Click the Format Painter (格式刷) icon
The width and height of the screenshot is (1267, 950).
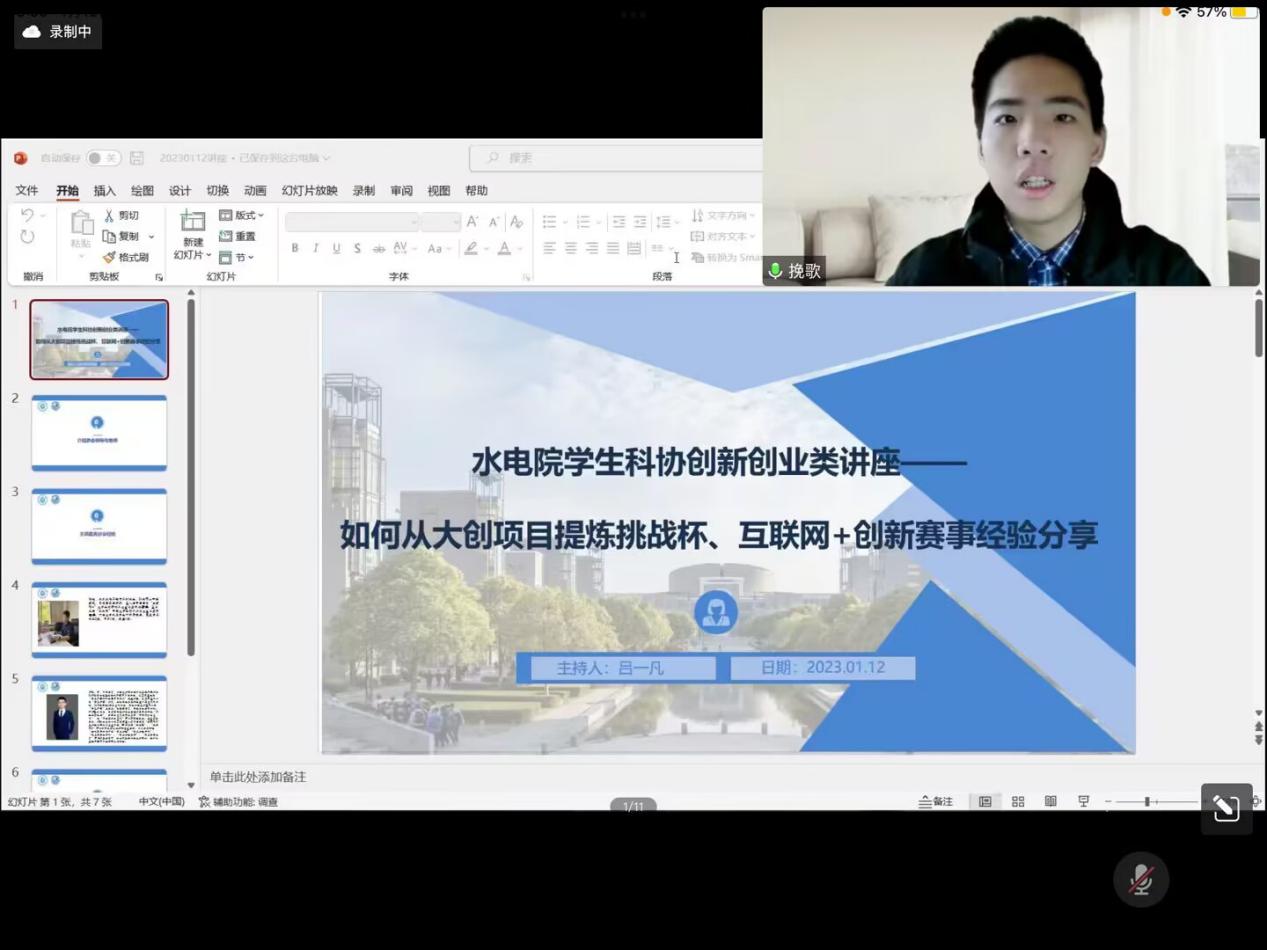pos(109,257)
